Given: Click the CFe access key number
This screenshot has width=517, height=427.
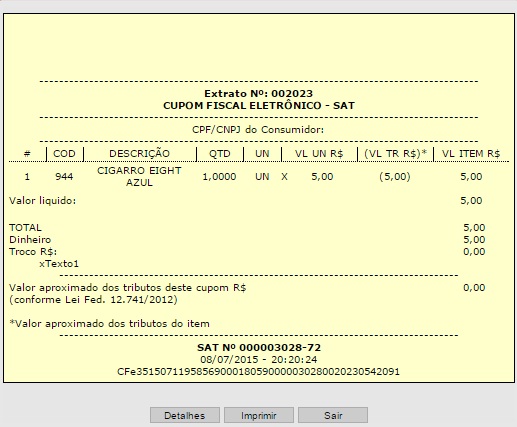Looking at the screenshot, I should coord(258,372).
